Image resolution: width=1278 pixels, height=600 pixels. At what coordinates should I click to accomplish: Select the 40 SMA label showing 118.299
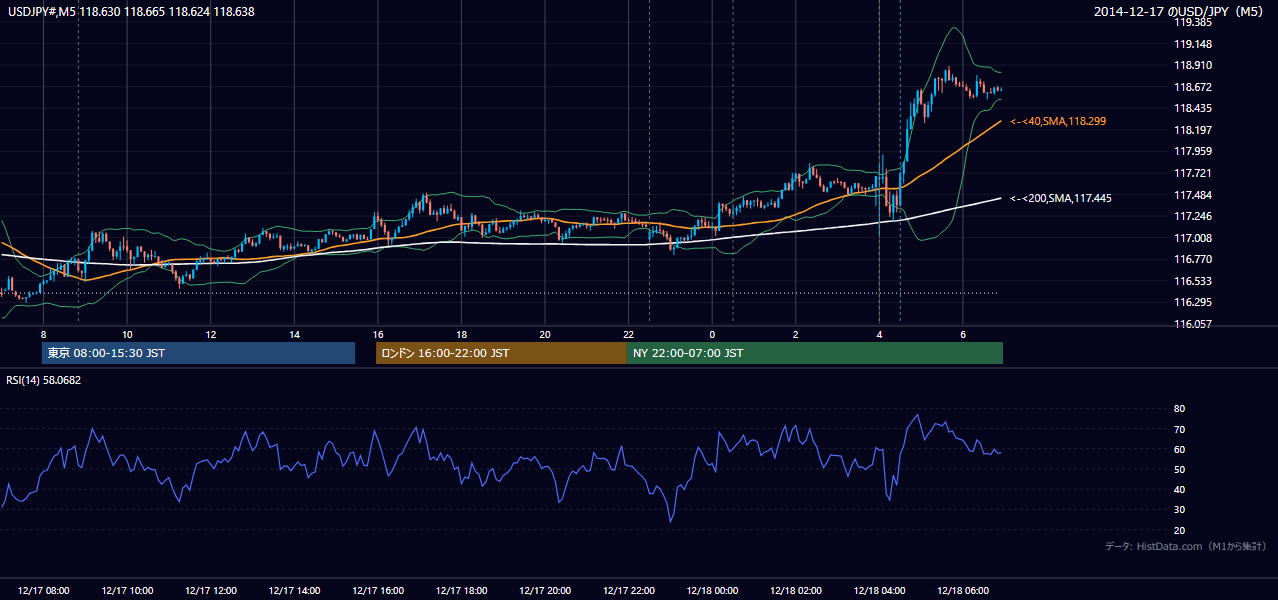(1058, 121)
